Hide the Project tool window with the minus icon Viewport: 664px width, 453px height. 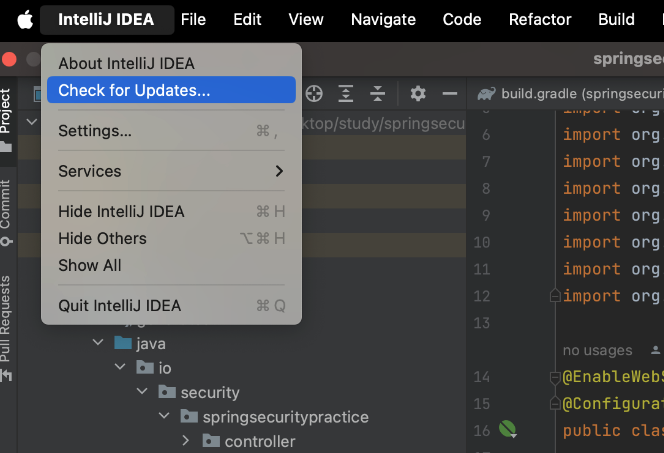[449, 94]
